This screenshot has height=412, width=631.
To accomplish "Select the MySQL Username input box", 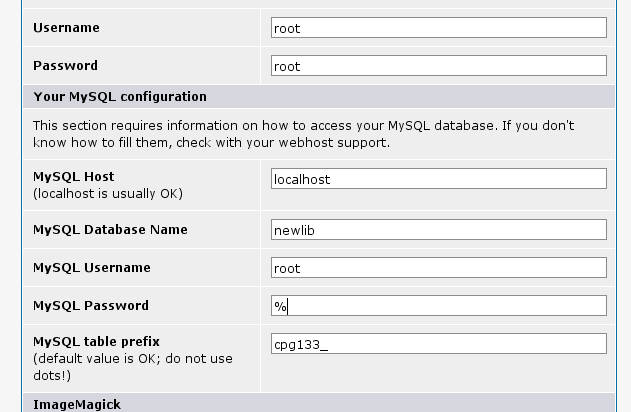I will [x=438, y=268].
